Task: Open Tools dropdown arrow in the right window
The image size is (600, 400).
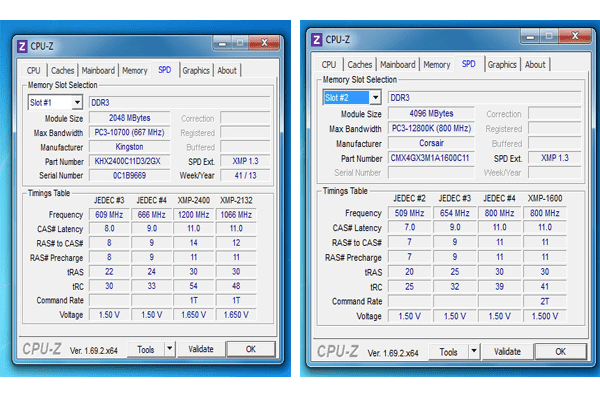Action: coord(474,351)
